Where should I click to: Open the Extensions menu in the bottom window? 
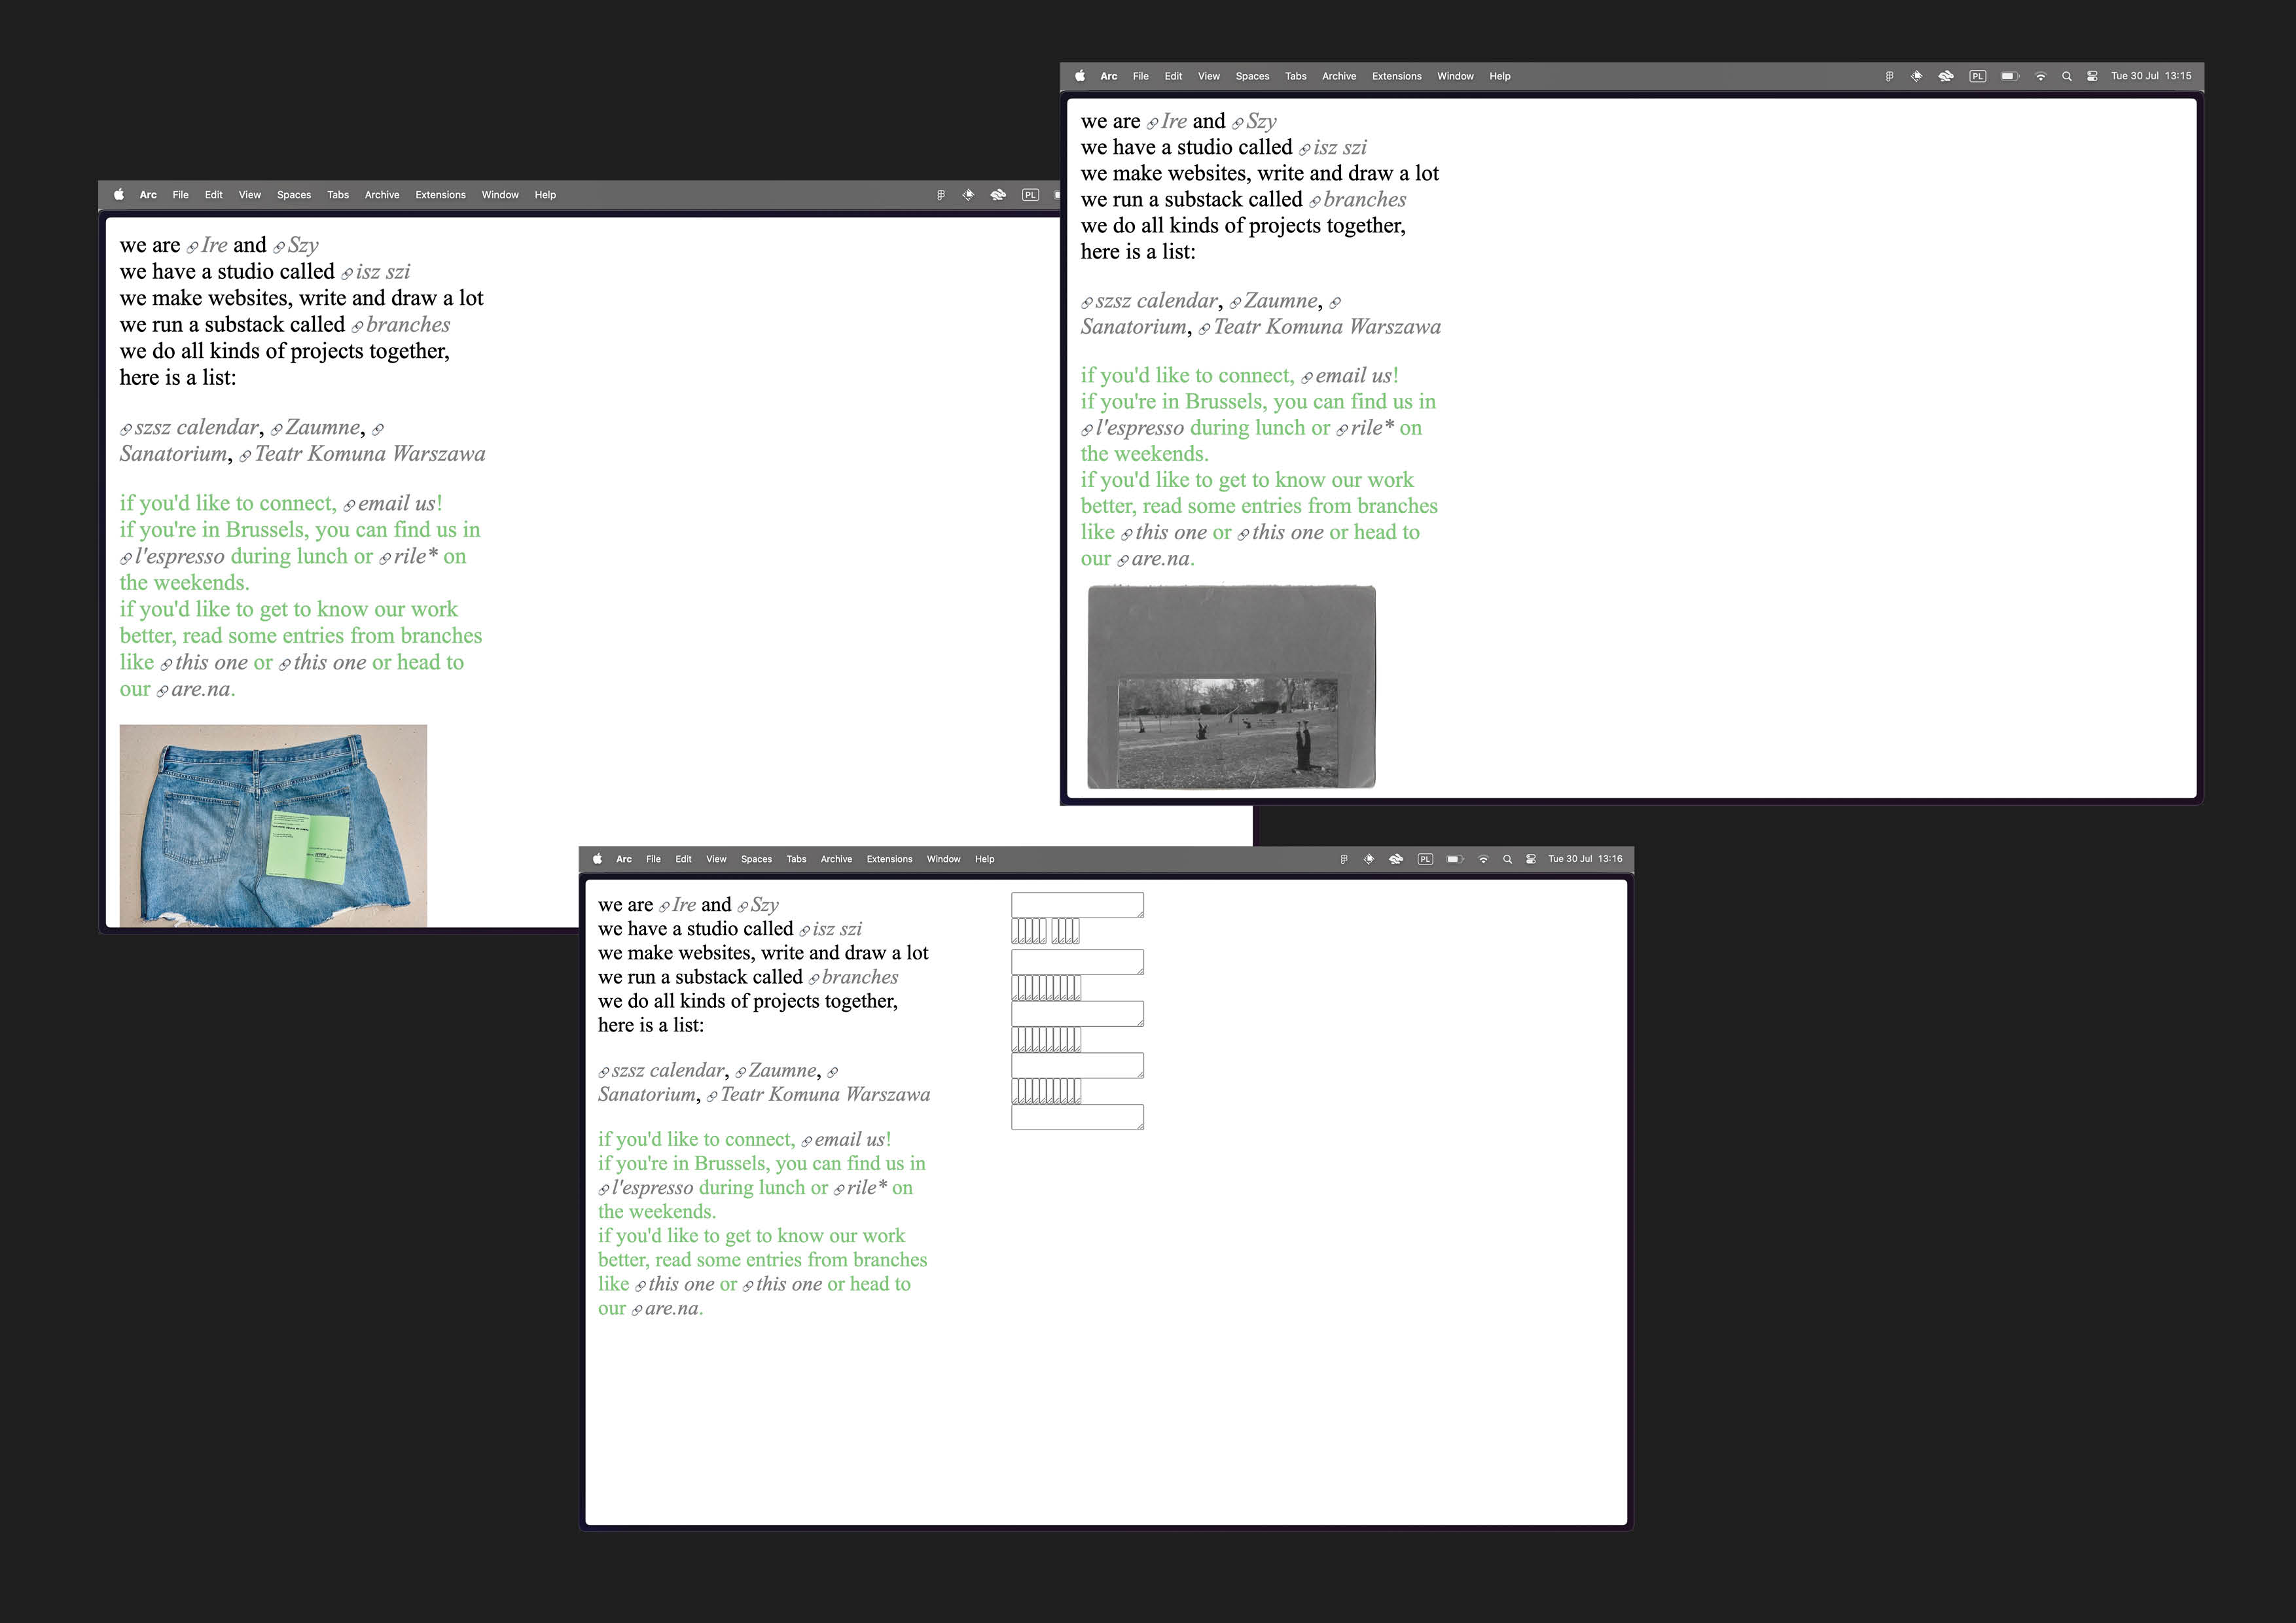point(889,859)
